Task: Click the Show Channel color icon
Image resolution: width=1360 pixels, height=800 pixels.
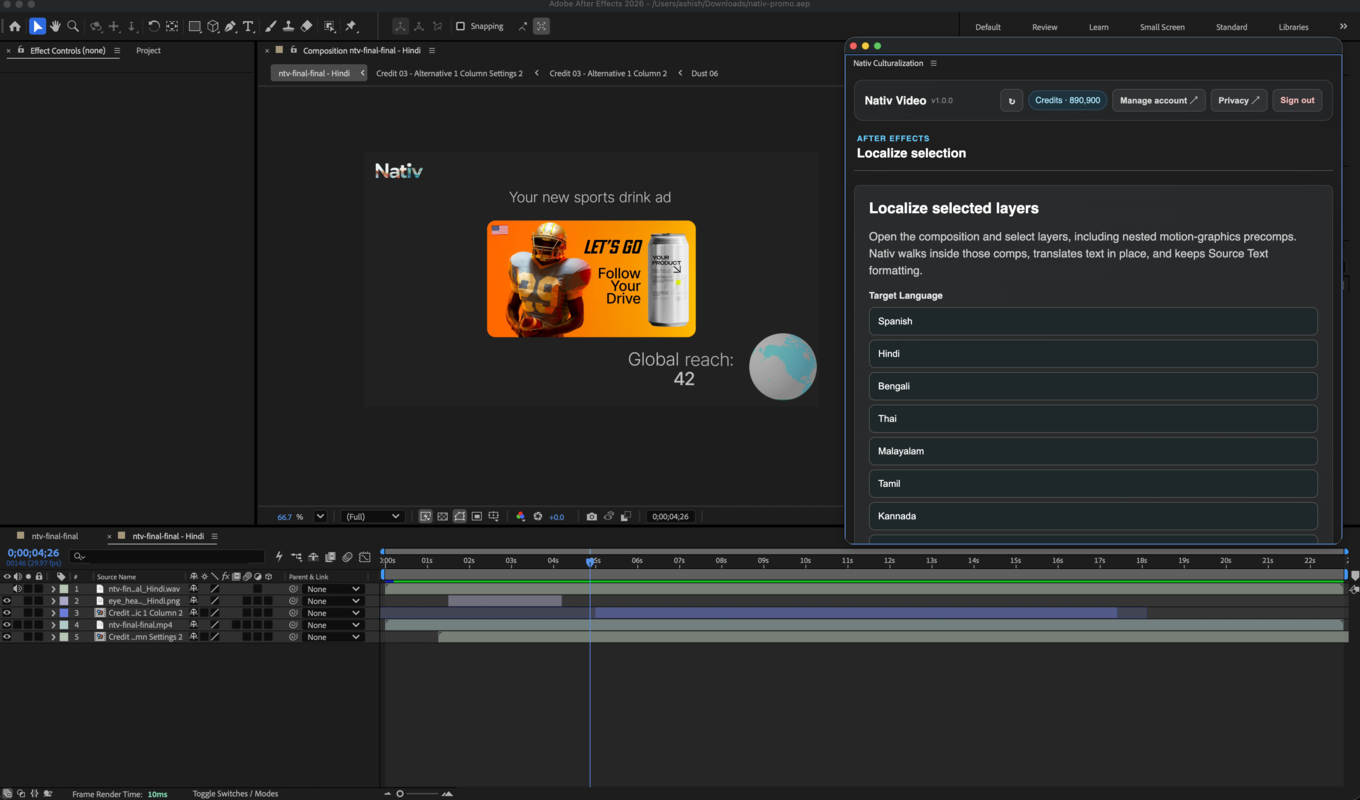Action: click(520, 517)
